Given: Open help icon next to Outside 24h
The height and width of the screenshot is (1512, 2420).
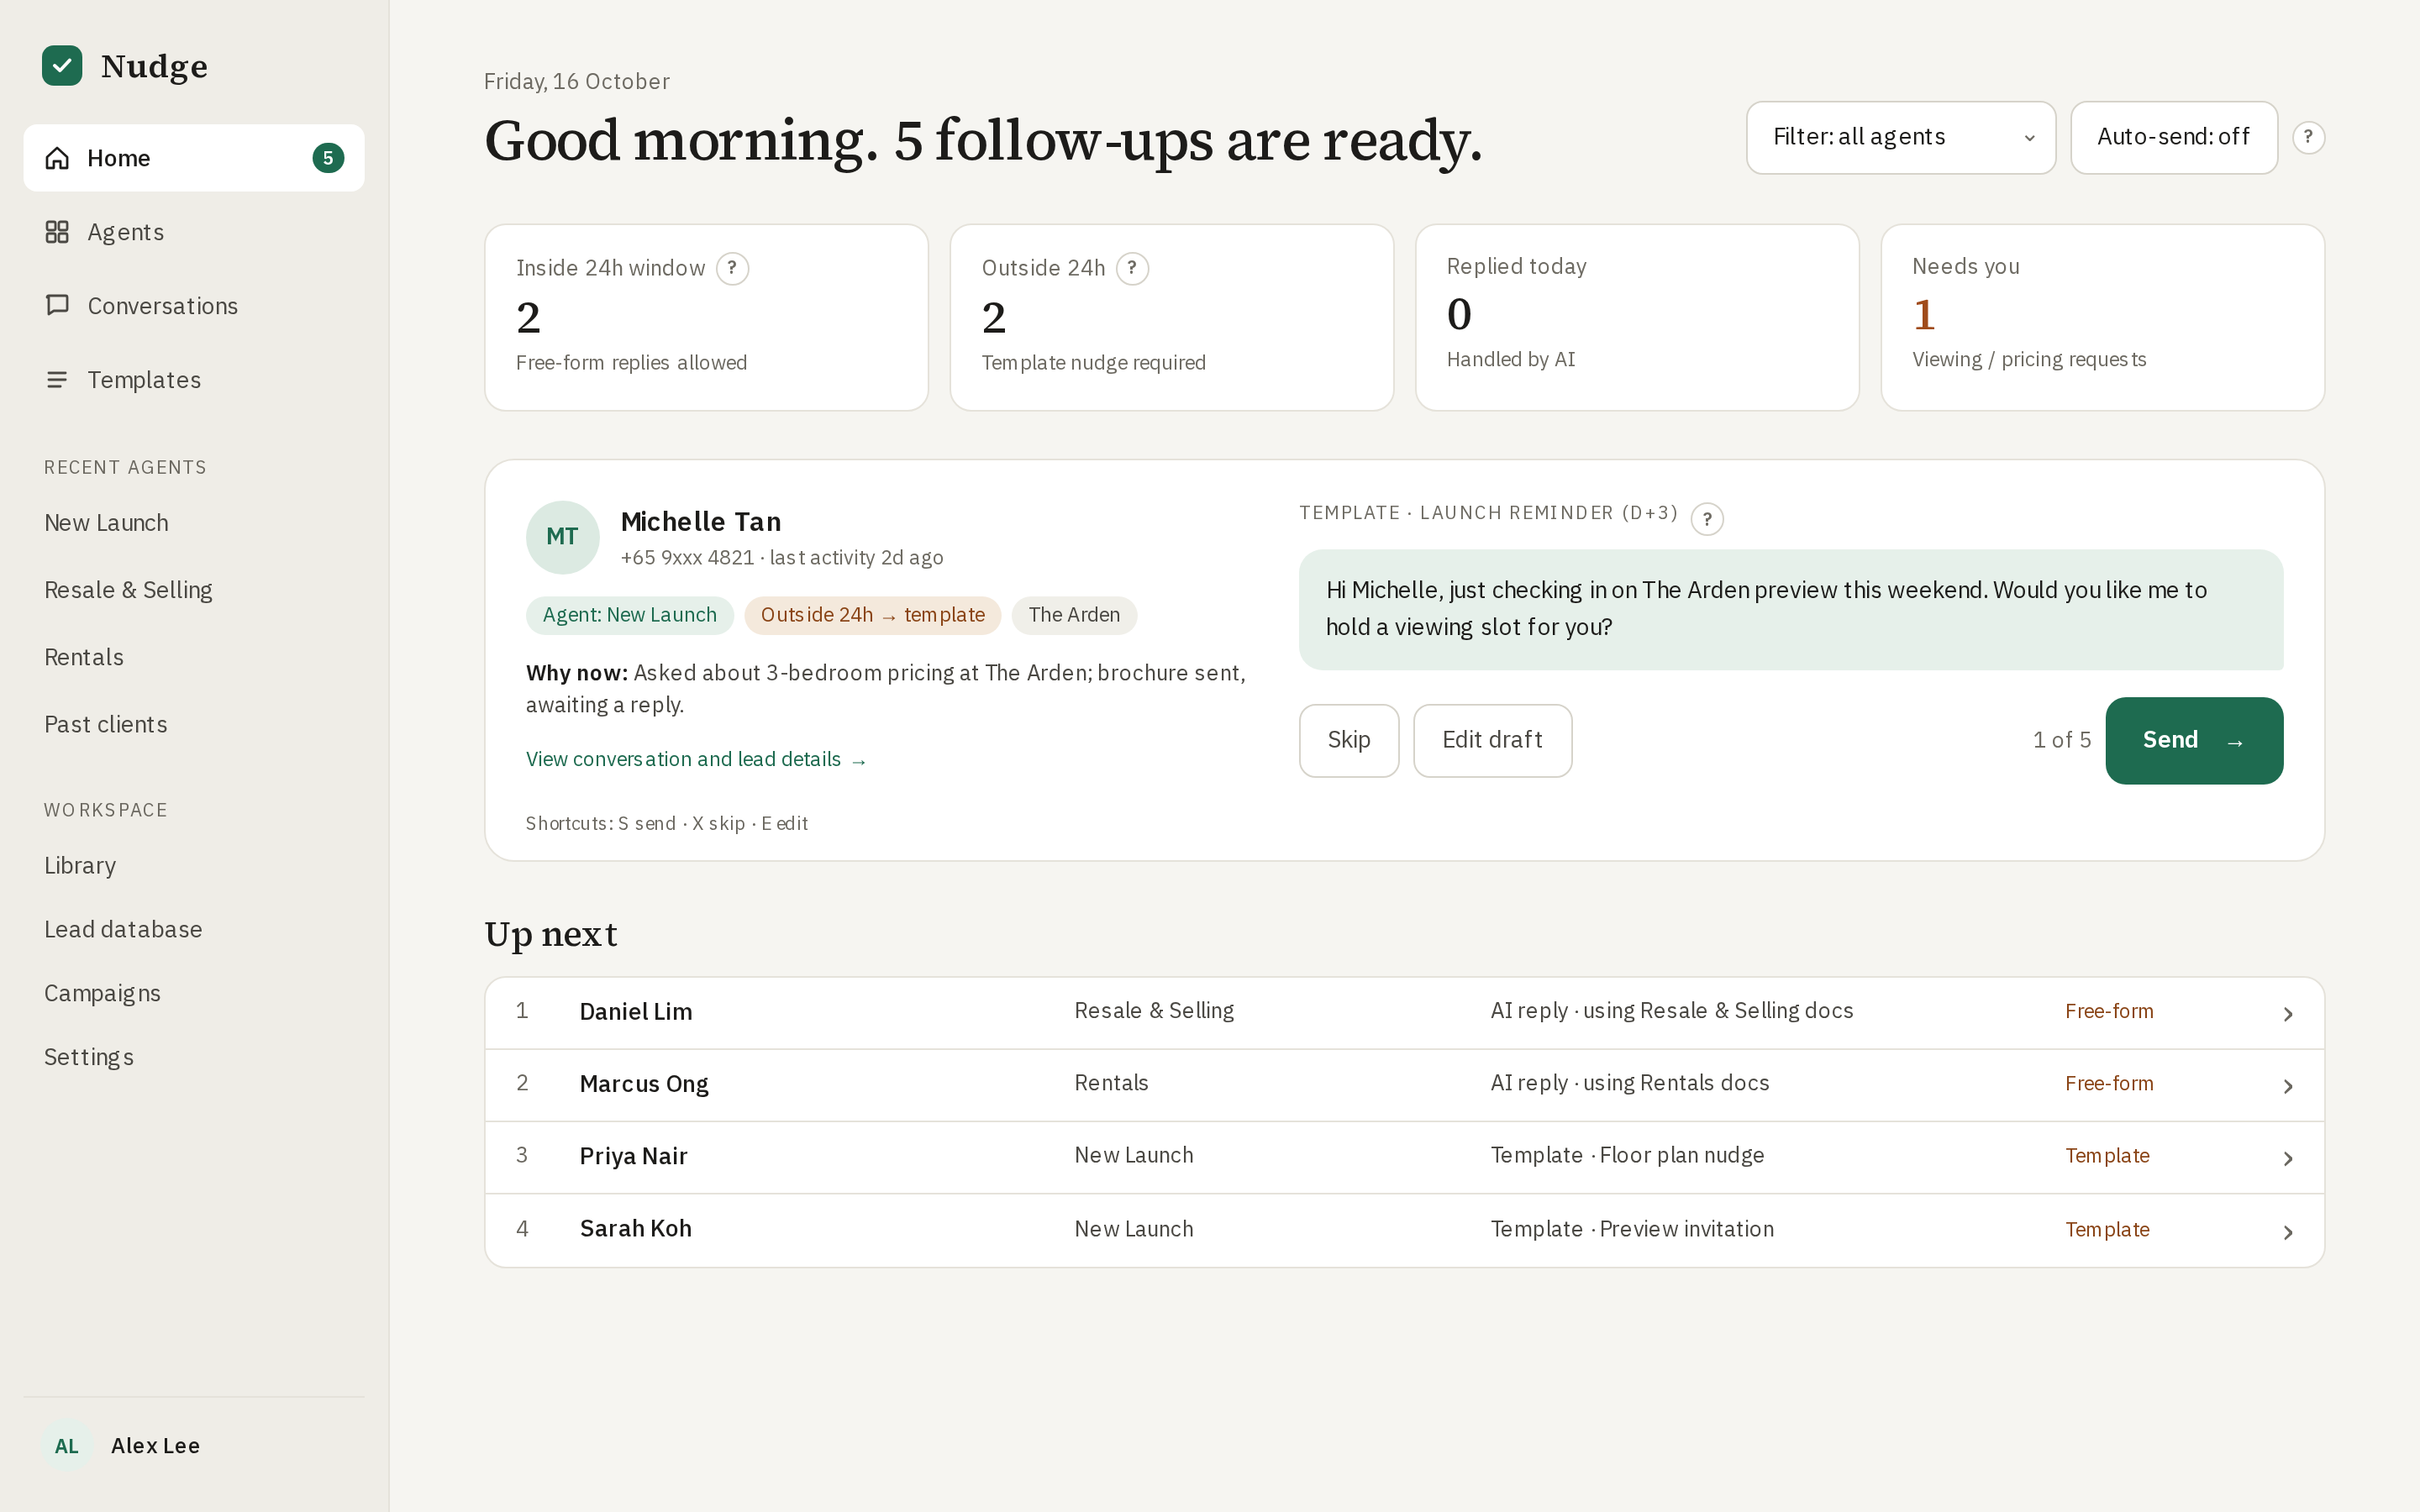Looking at the screenshot, I should pyautogui.click(x=1132, y=268).
